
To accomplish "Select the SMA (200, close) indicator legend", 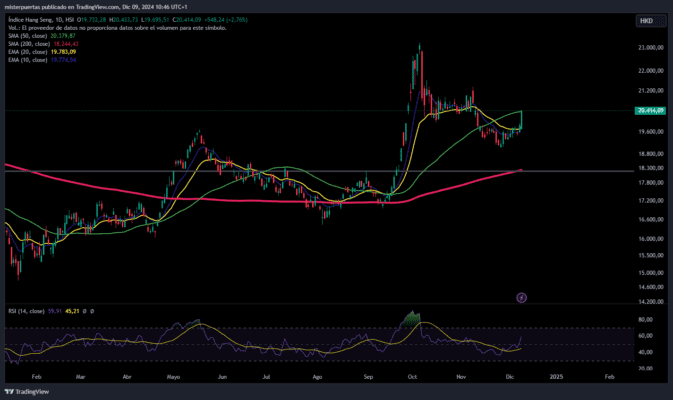I will click(43, 44).
